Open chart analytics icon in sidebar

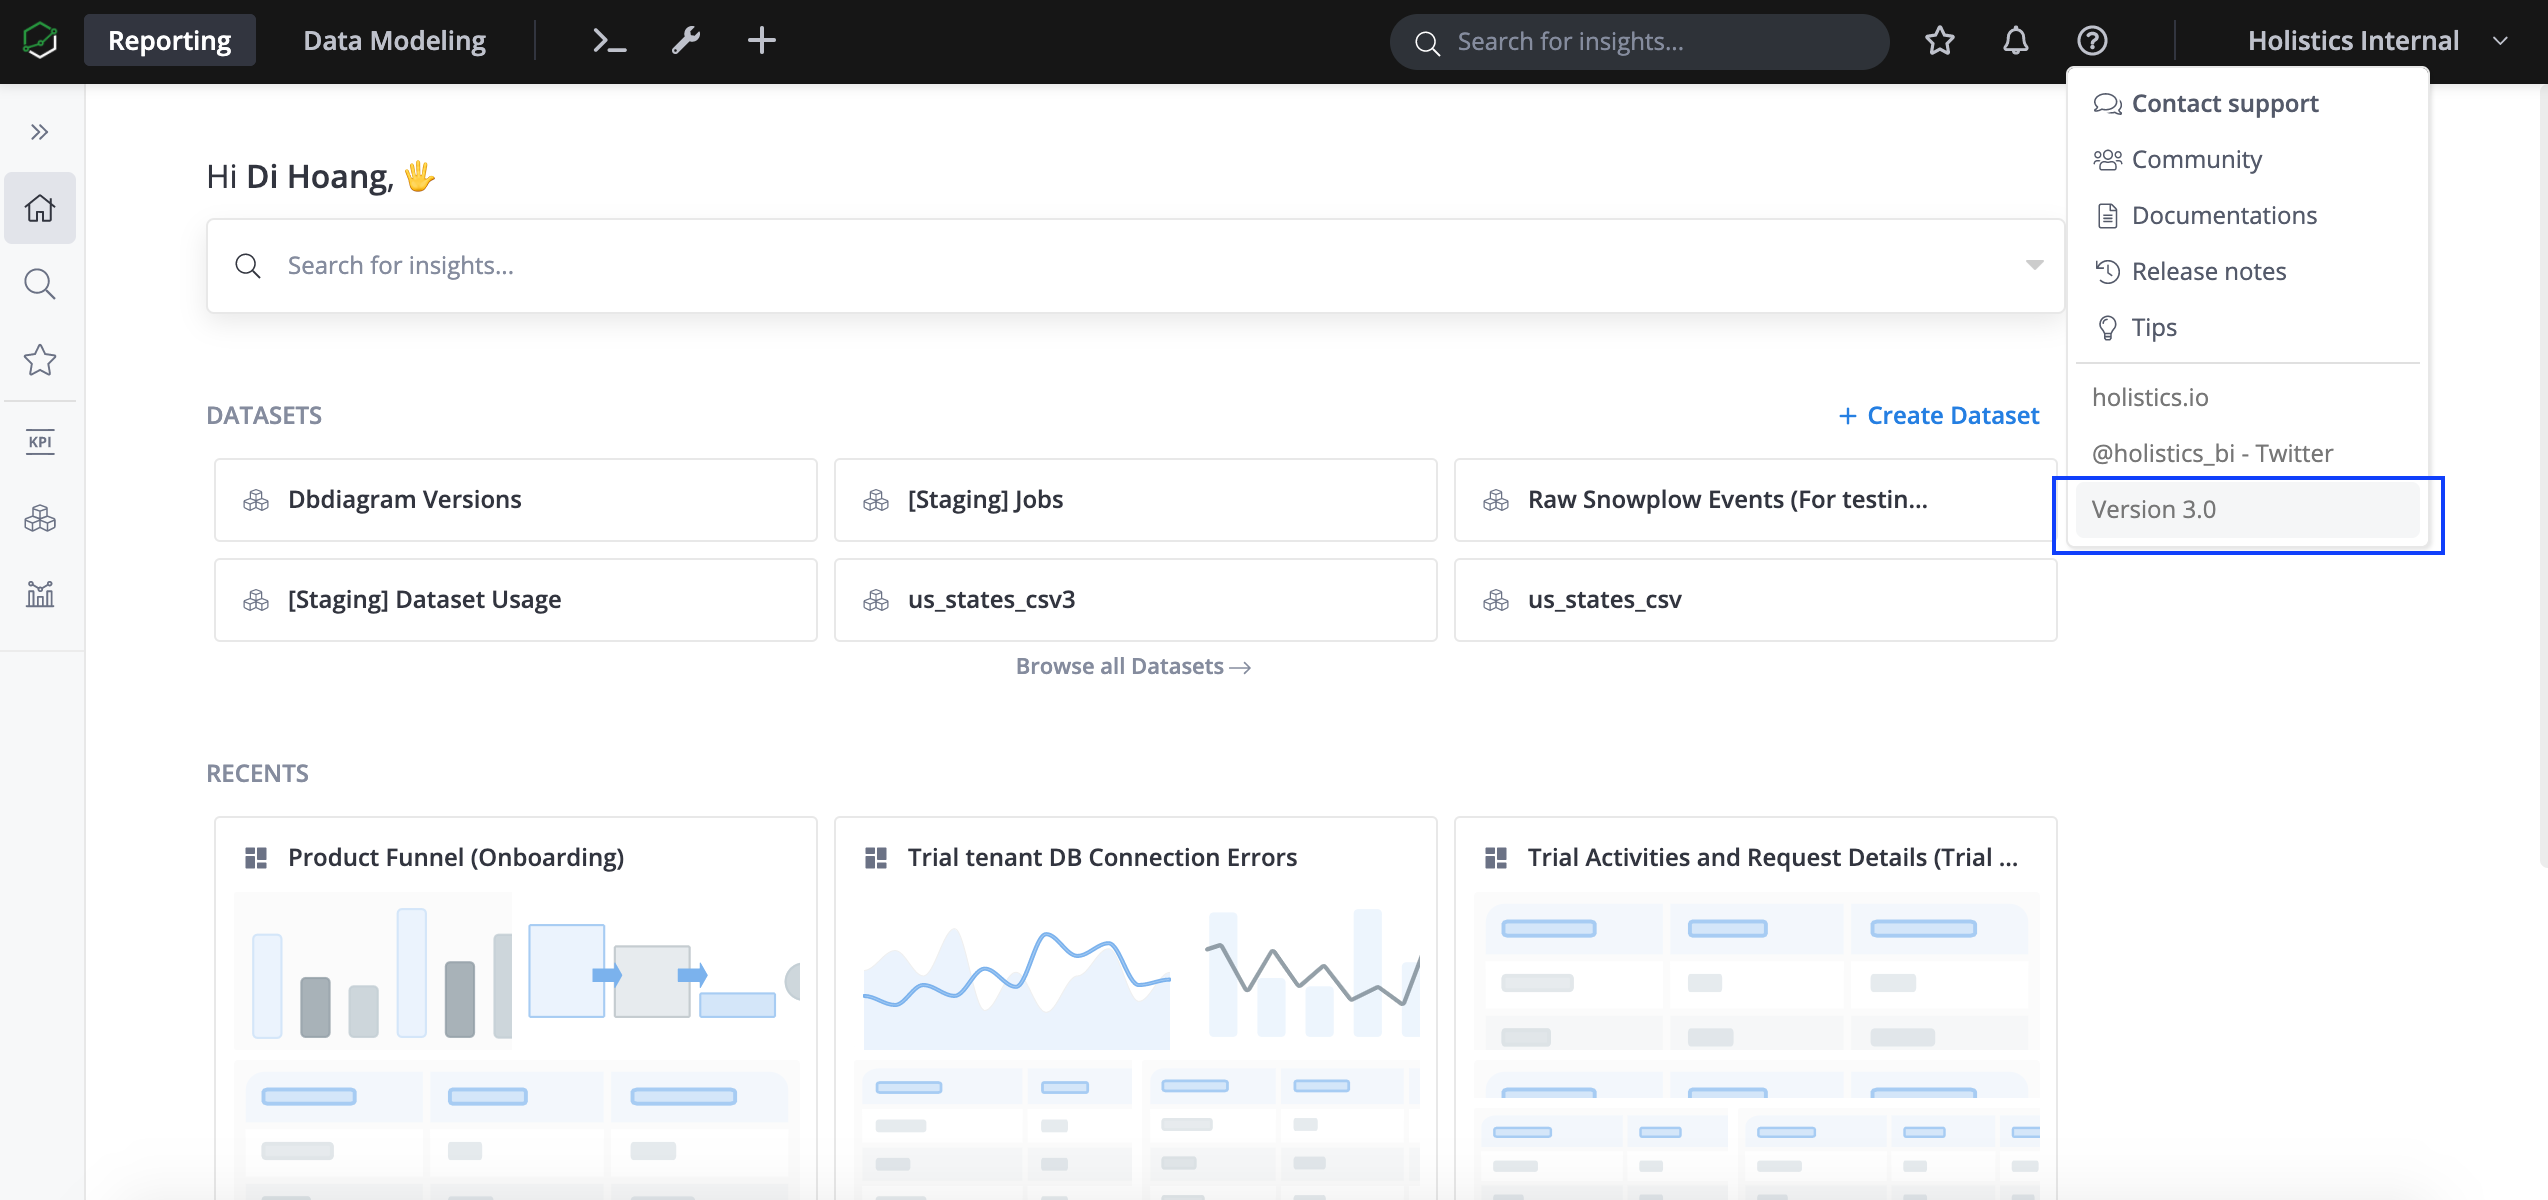coord(40,594)
